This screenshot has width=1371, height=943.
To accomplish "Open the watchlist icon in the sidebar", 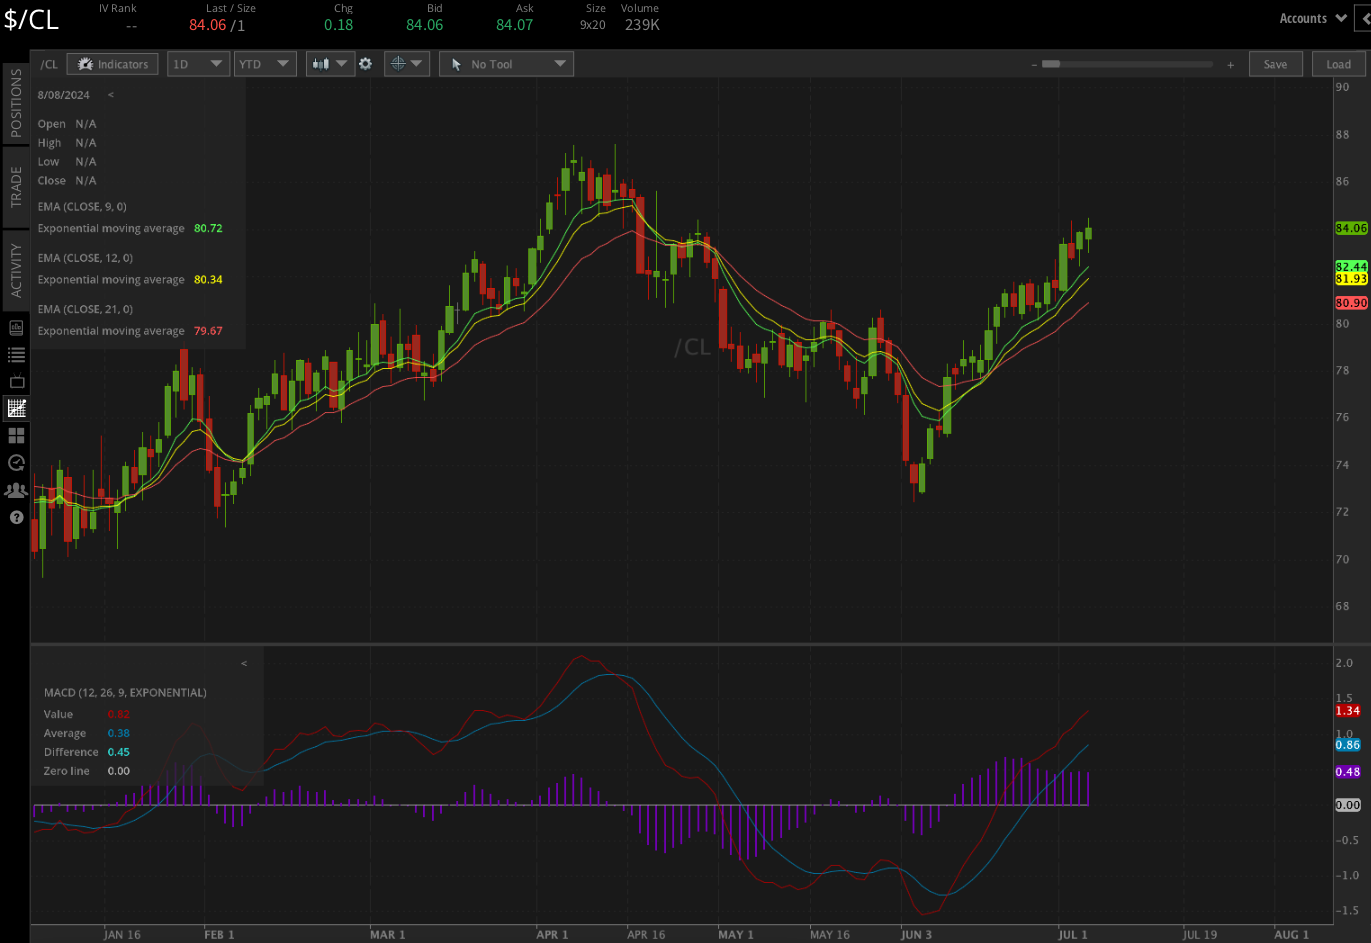I will pos(15,353).
